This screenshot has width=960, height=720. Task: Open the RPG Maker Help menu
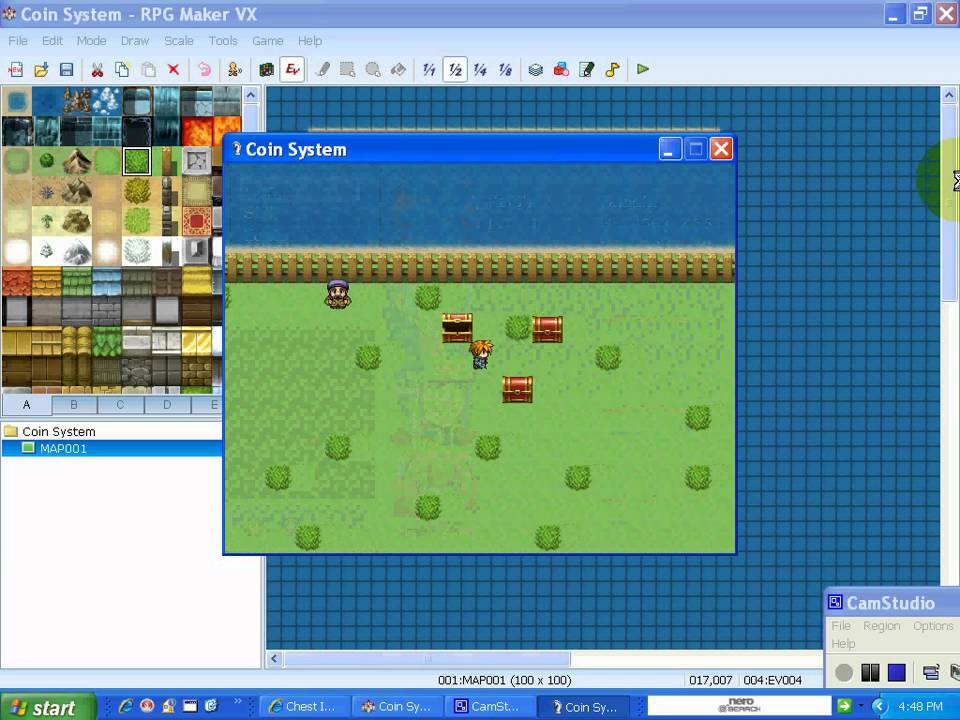coord(310,40)
